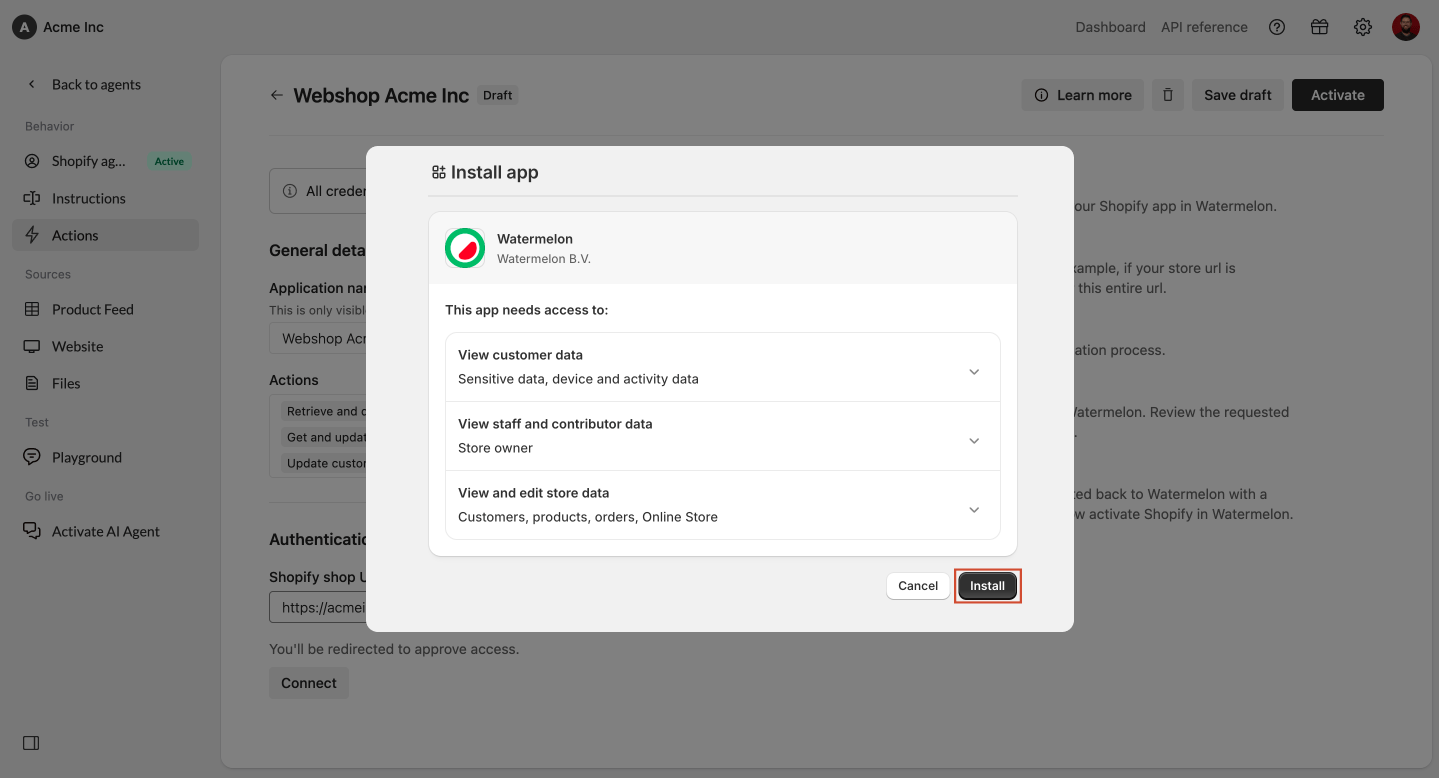Click the Draft status badge
This screenshot has width=1439, height=778.
point(497,95)
